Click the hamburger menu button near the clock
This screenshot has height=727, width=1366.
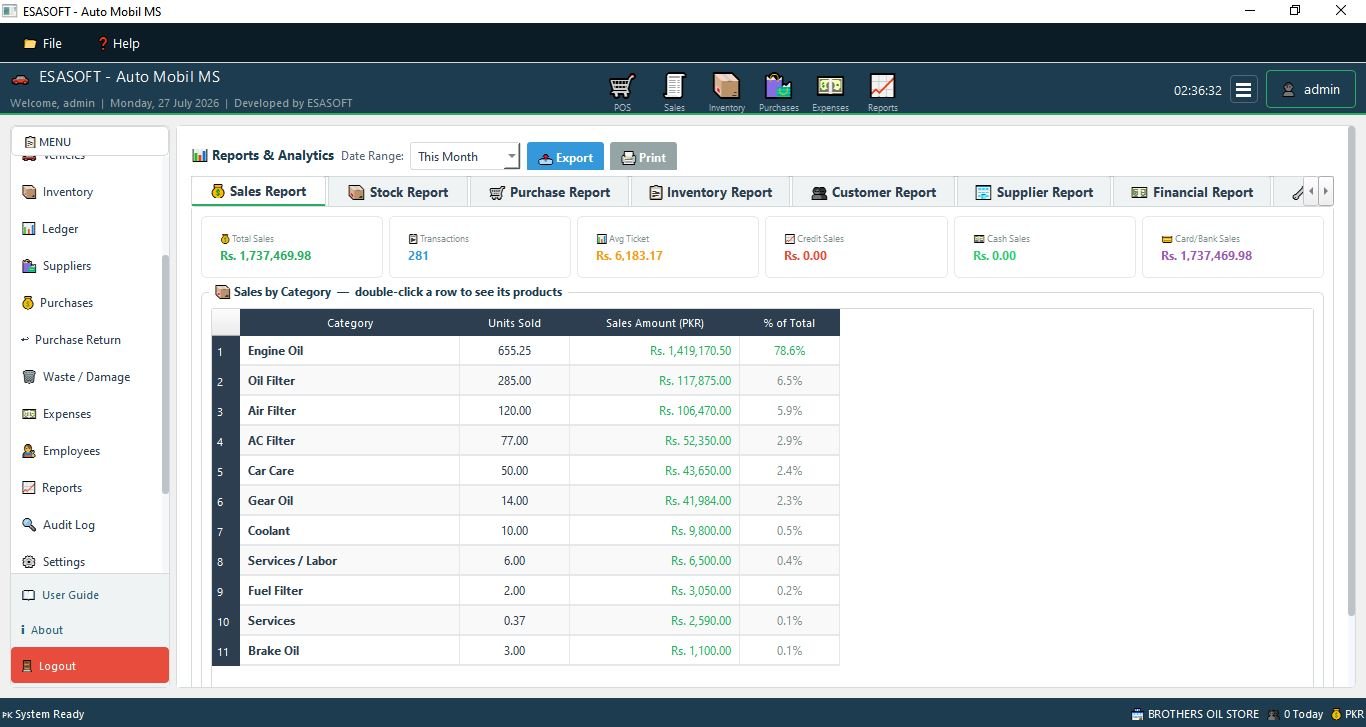click(1243, 89)
